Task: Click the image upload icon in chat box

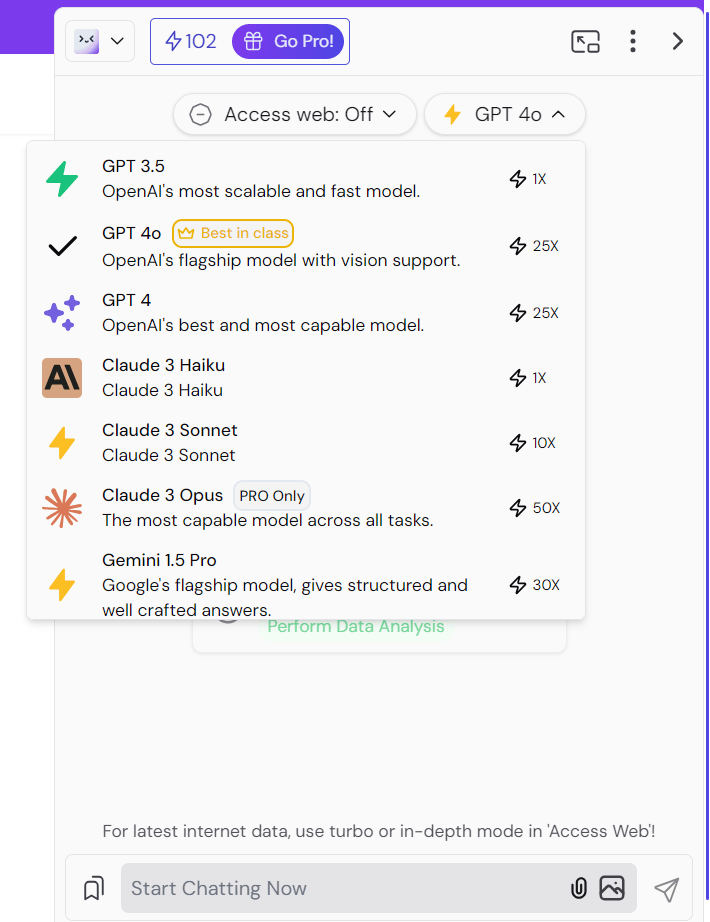Action: (611, 888)
